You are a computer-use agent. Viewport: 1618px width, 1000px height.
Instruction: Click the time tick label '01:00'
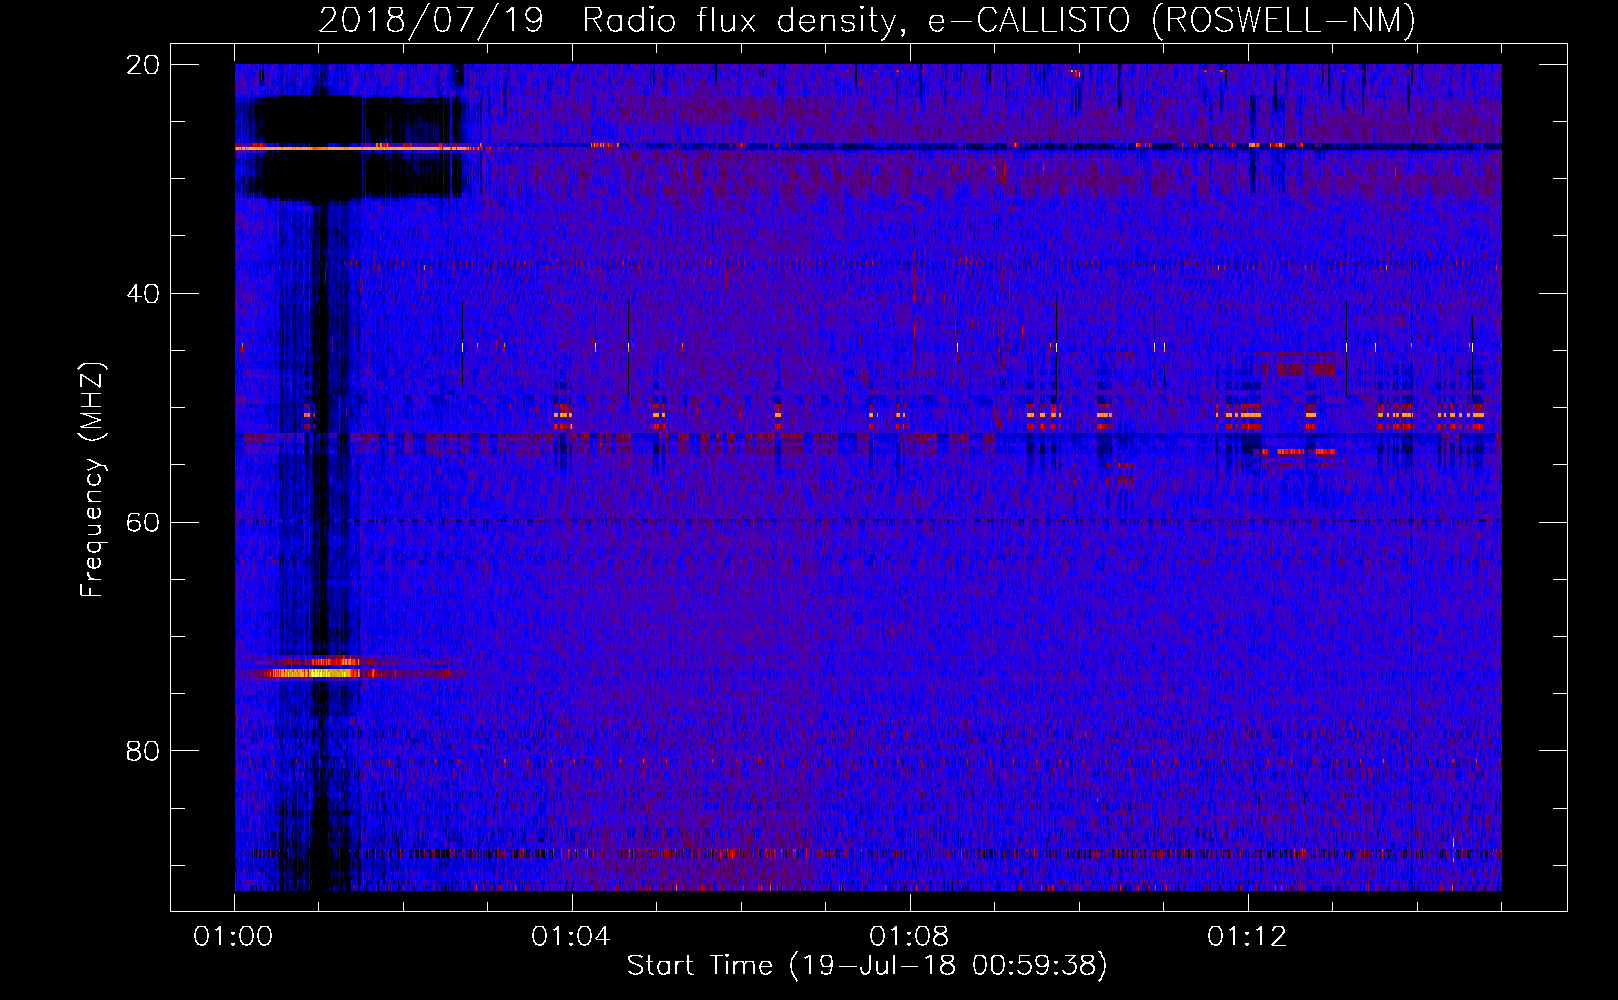coord(233,936)
